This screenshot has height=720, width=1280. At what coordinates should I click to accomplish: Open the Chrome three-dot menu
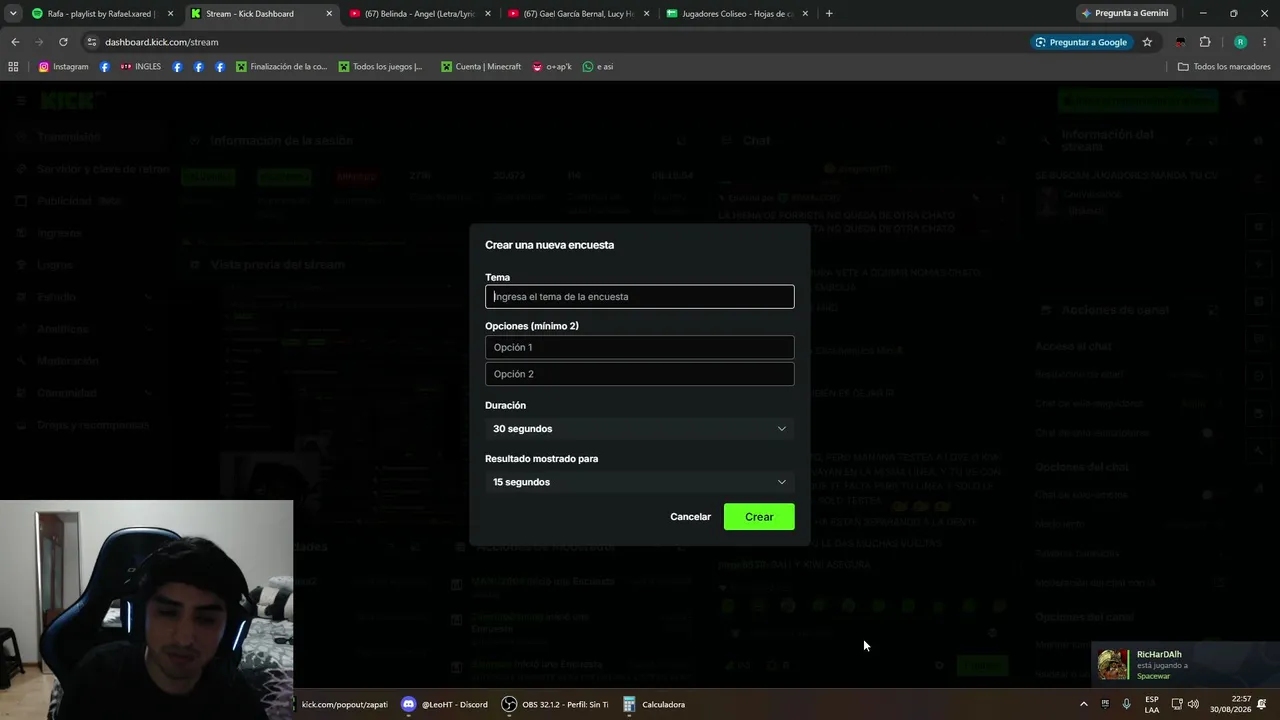(x=1265, y=42)
